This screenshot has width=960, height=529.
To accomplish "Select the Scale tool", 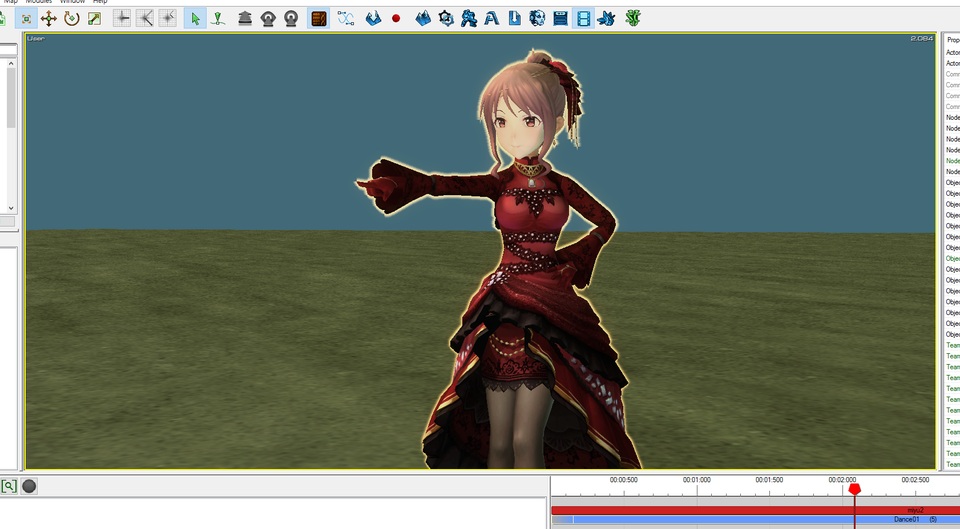I will (94, 18).
